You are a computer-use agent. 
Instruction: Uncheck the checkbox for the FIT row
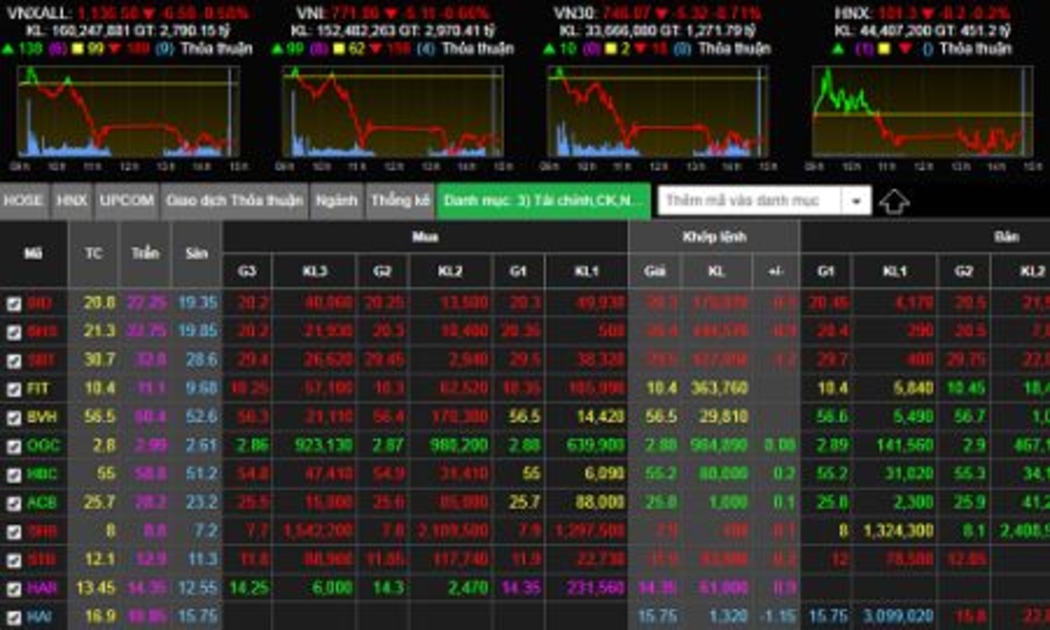point(14,389)
